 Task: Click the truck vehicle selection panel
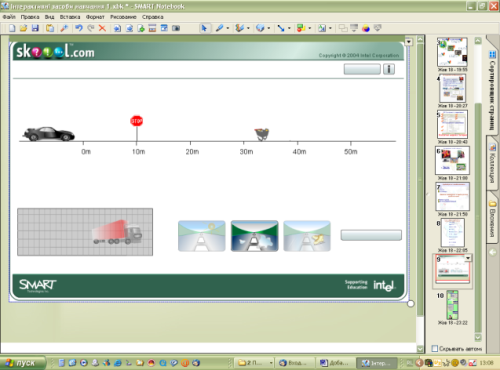click(x=85, y=232)
